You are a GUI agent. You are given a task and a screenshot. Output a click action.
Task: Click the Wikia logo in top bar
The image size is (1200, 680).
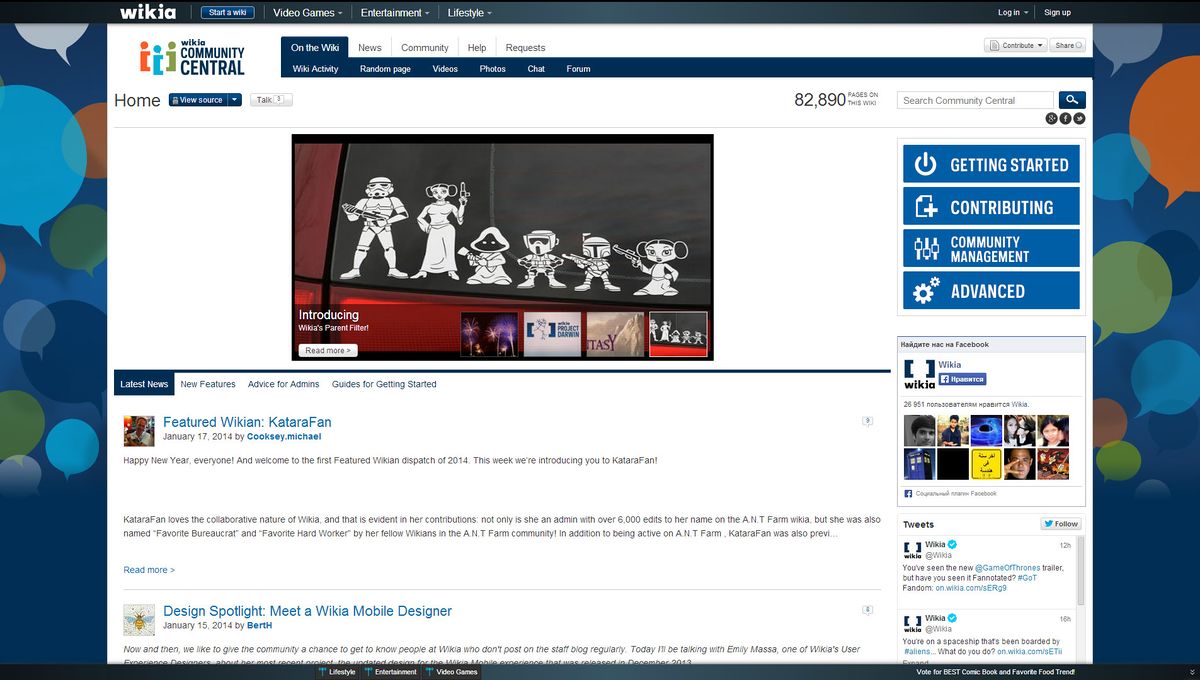(x=148, y=12)
